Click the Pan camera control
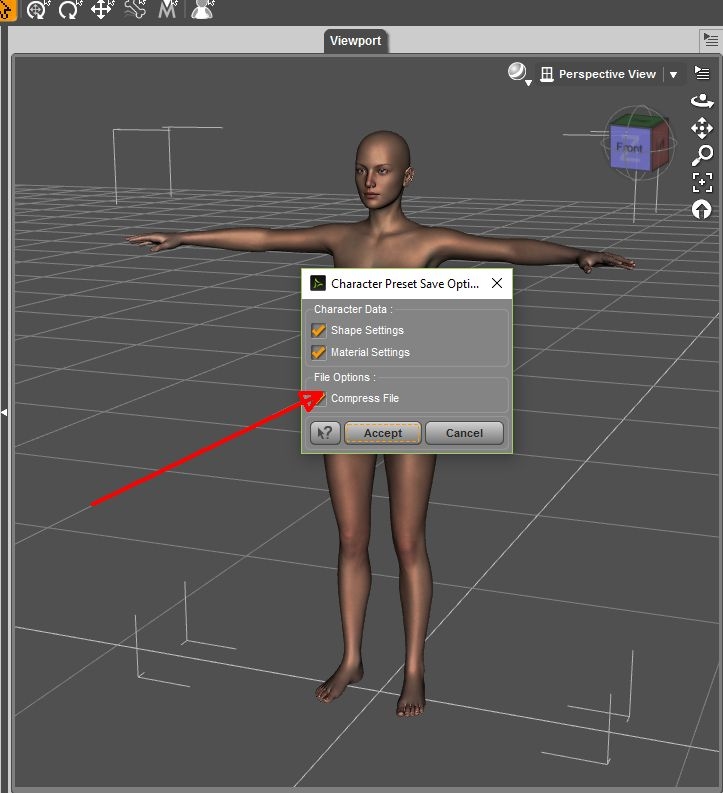 coord(702,128)
